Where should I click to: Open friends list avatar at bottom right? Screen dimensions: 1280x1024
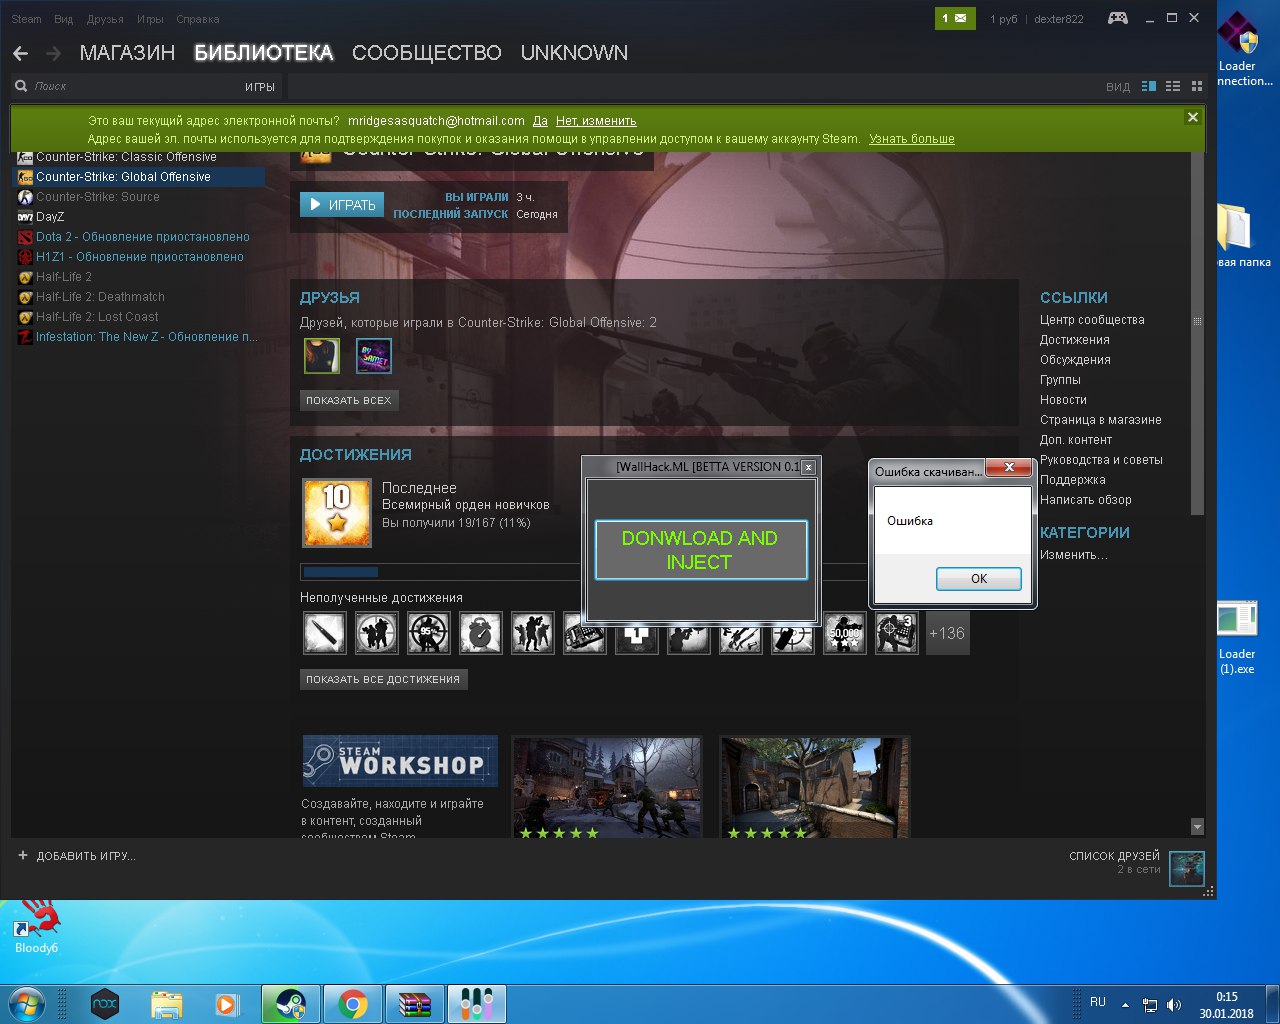[x=1187, y=868]
